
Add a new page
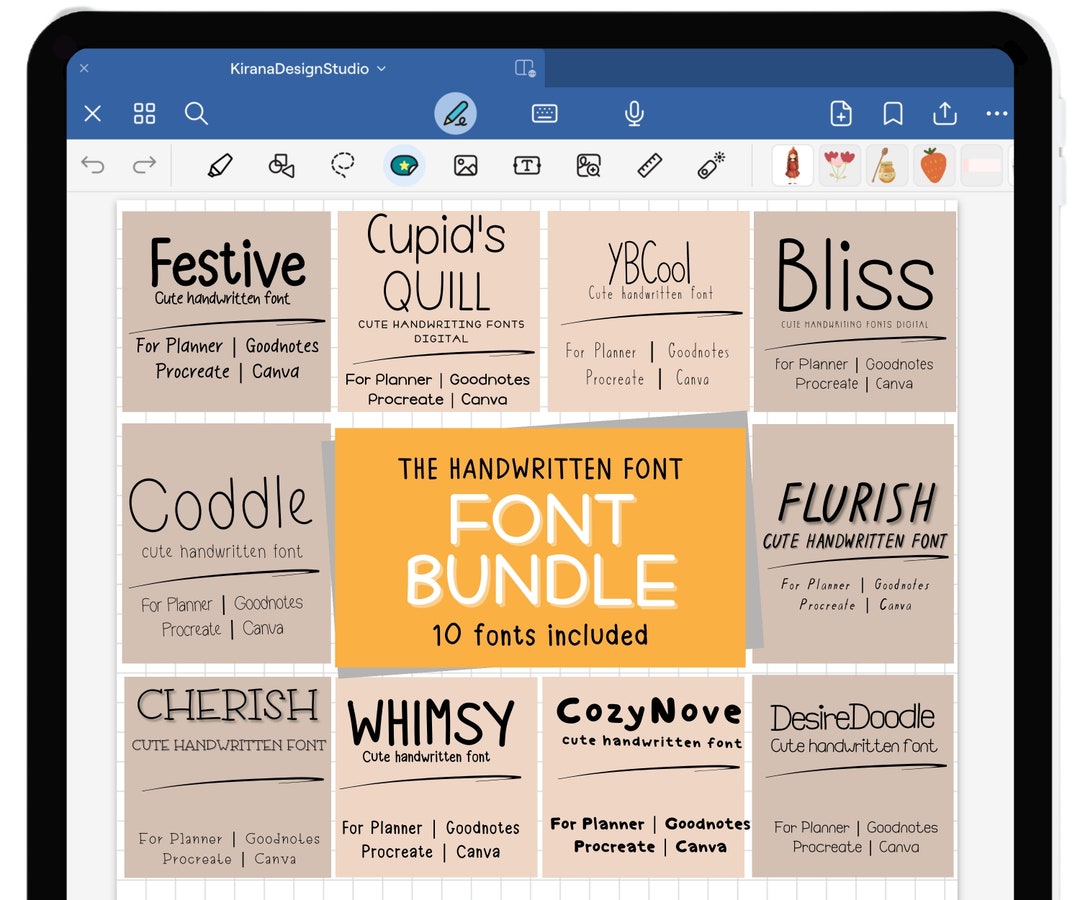[x=841, y=114]
